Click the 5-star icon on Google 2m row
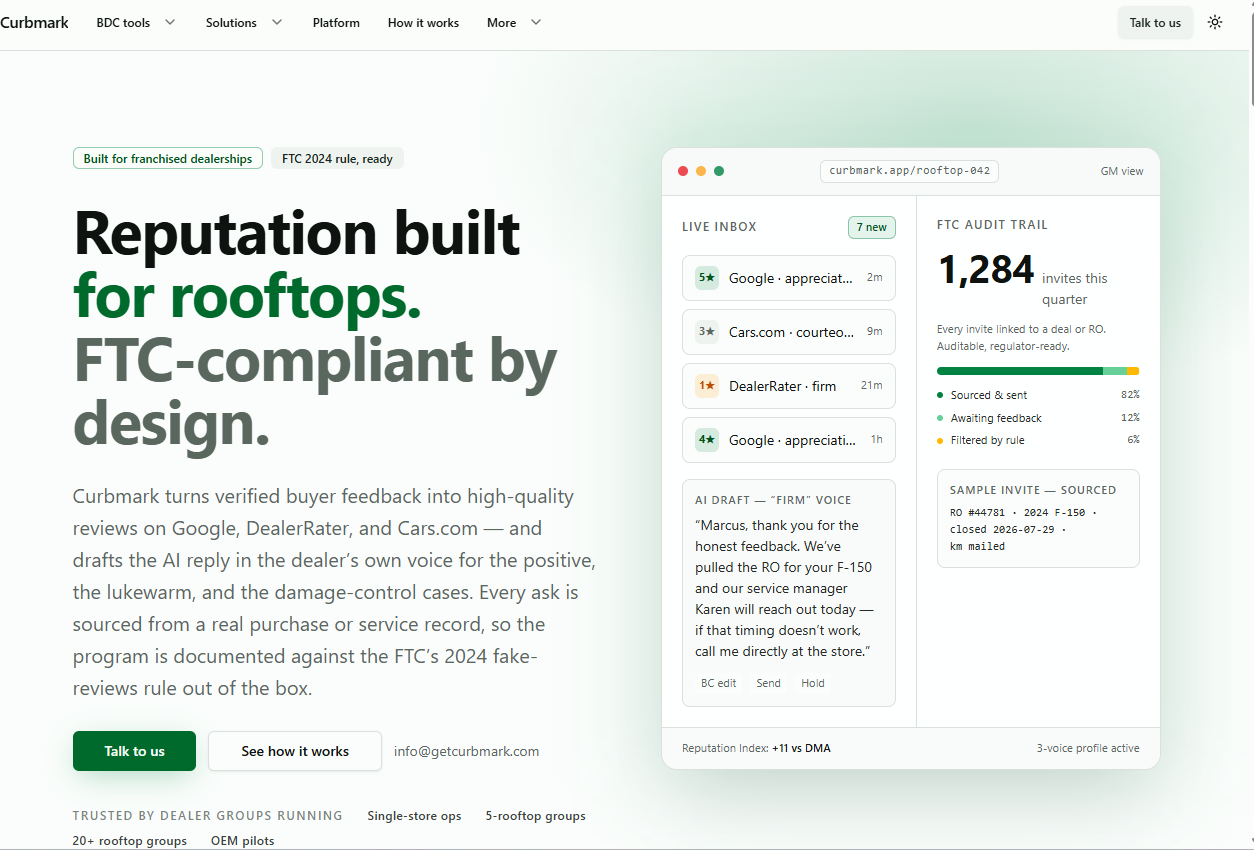Viewport: 1254px width, 850px height. 707,278
